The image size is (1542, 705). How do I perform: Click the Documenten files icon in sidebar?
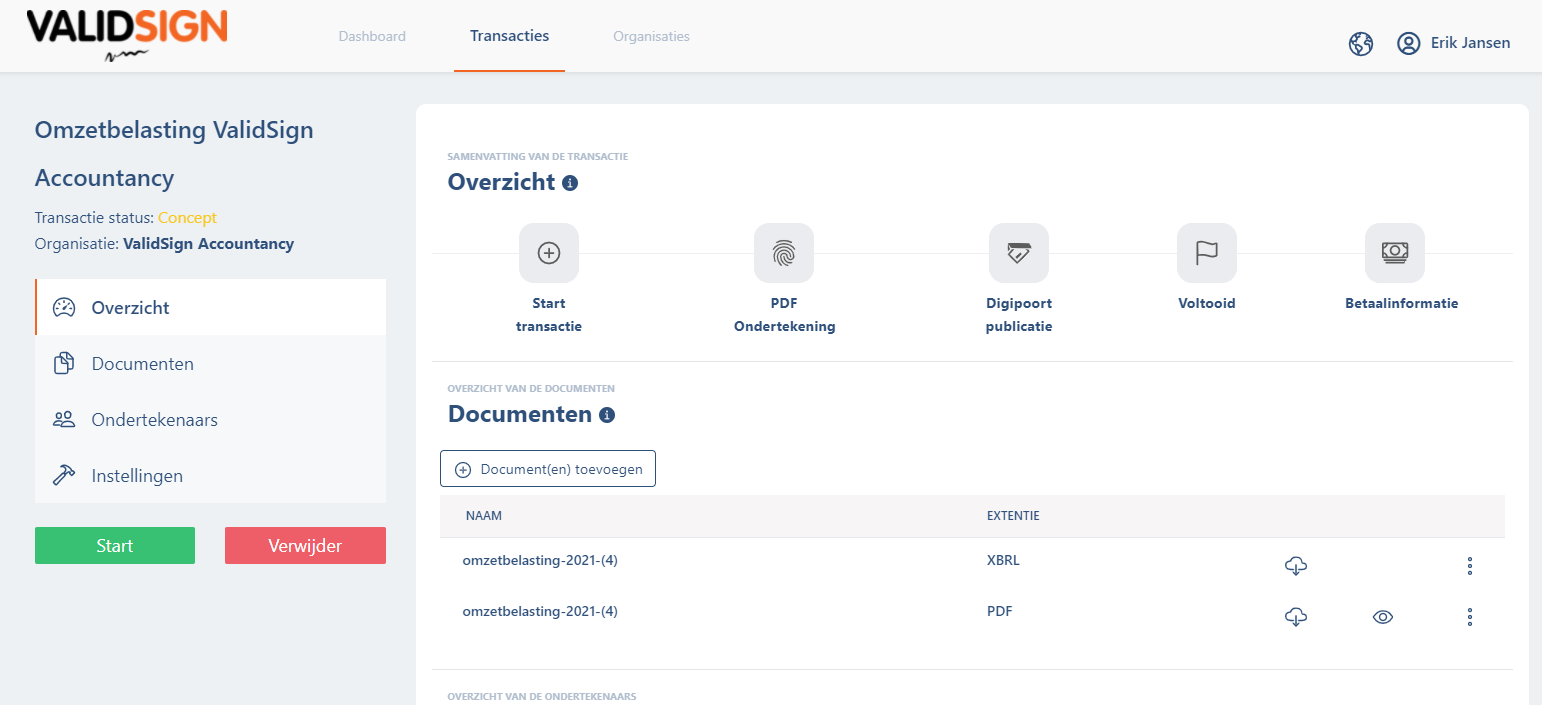(x=64, y=364)
